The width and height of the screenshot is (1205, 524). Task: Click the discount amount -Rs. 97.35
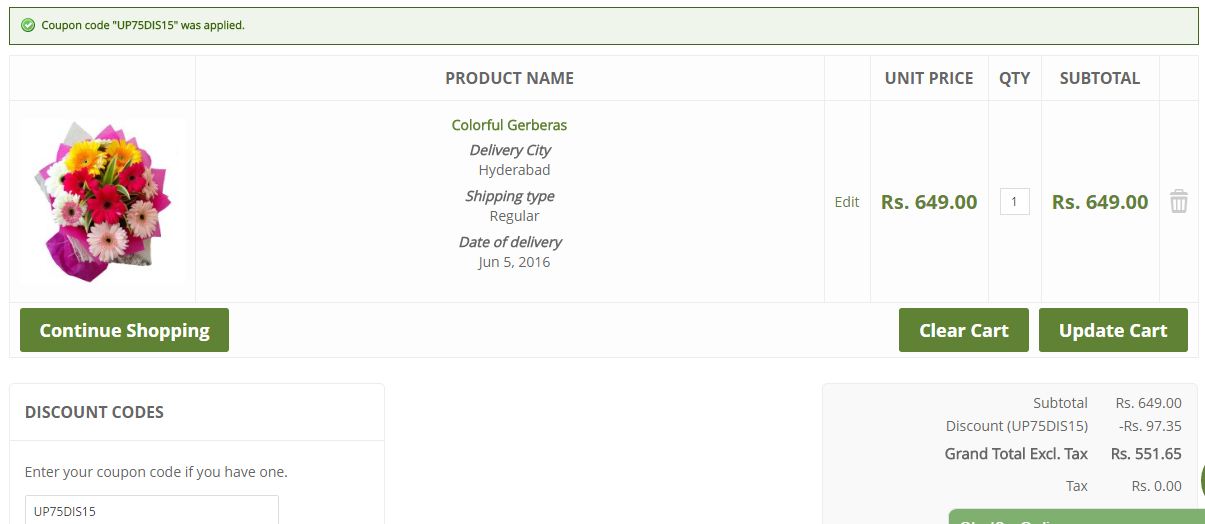[x=1149, y=426]
